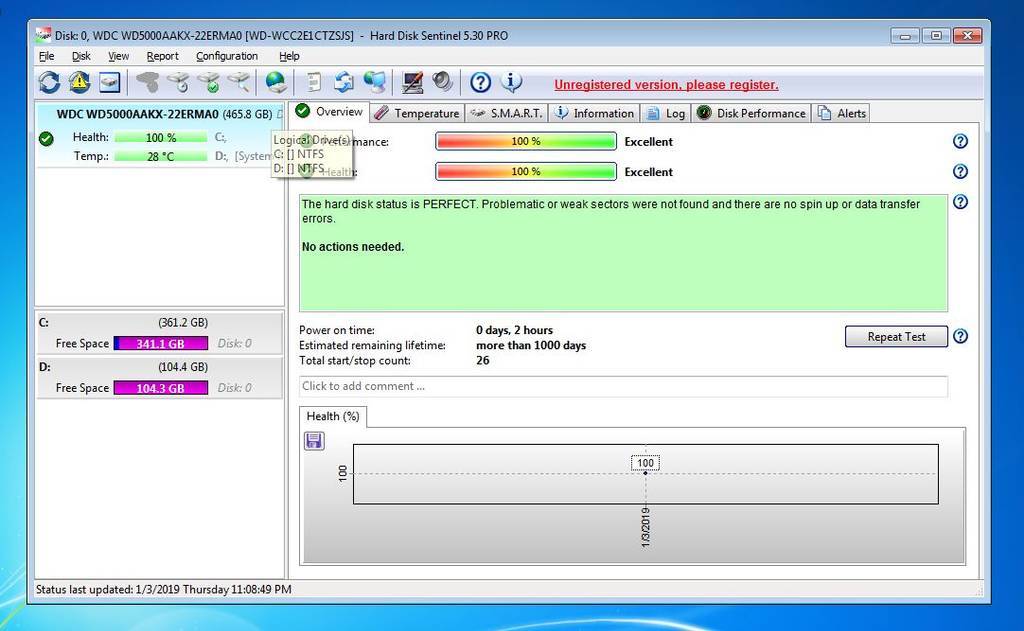
Task: Open configuration via computer-and-screwdriver icon
Action: click(413, 82)
